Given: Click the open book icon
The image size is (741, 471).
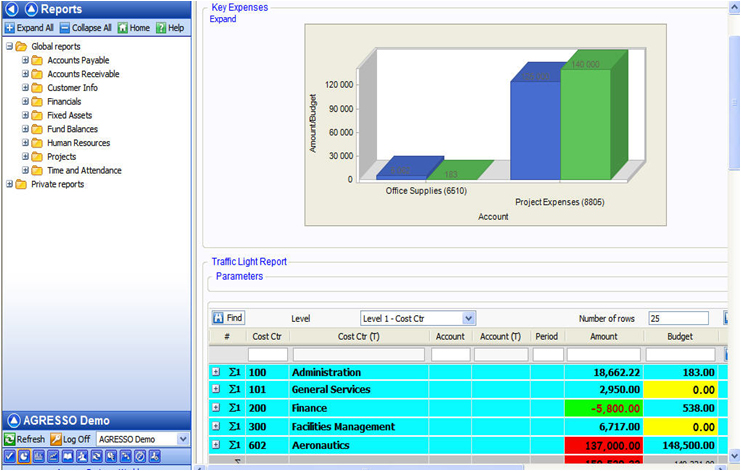Looking at the screenshot, I should click(x=68, y=456).
